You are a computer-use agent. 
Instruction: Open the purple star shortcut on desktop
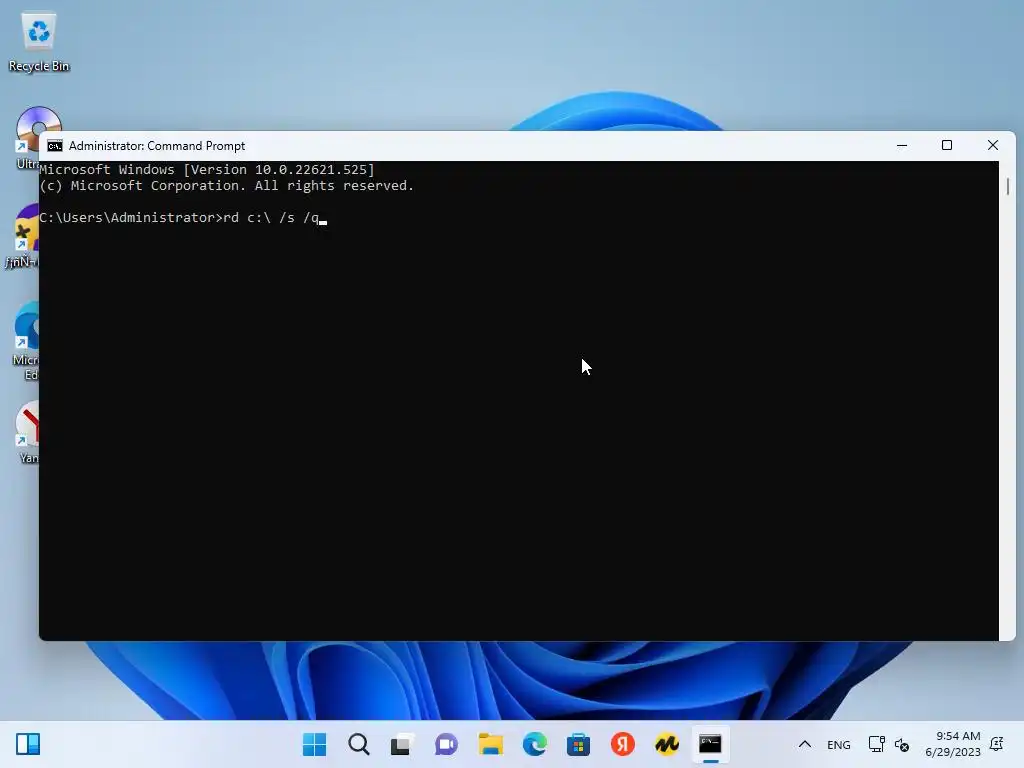(25, 236)
